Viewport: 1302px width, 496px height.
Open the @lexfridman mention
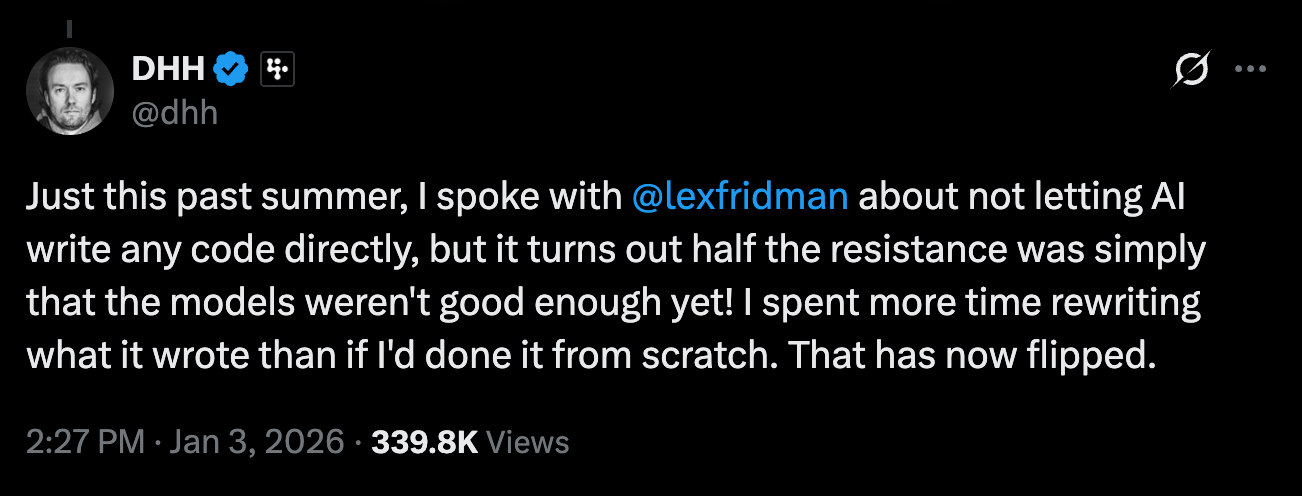[x=741, y=197]
